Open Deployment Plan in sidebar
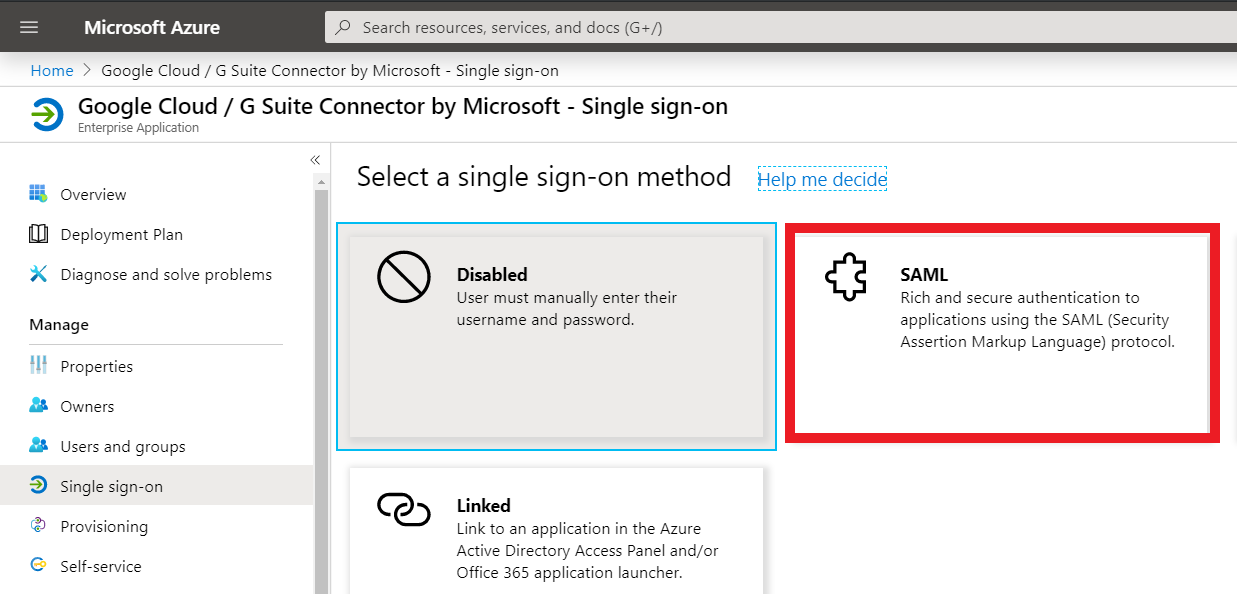This screenshot has width=1237, height=594. (121, 234)
